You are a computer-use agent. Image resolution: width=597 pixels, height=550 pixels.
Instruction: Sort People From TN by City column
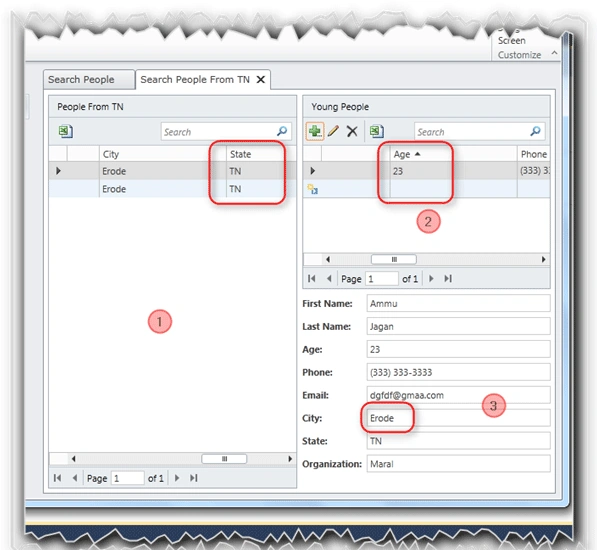point(163,154)
